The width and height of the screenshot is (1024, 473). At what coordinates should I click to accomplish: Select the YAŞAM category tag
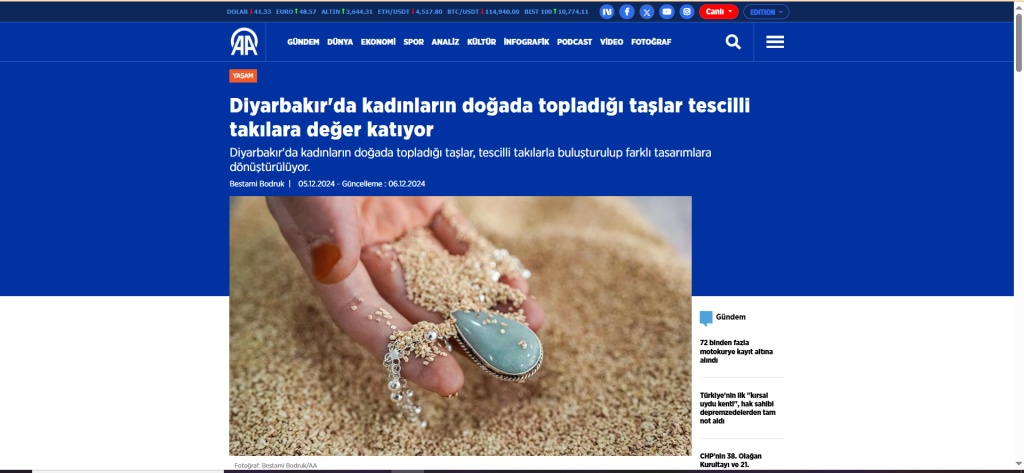pos(243,76)
